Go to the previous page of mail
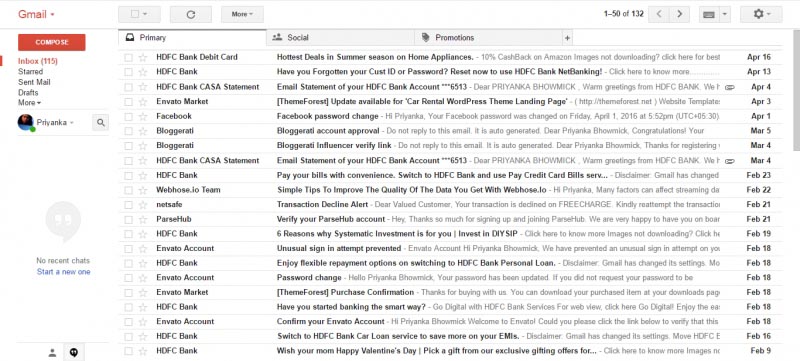Image resolution: width=800 pixels, height=361 pixels. (x=659, y=14)
